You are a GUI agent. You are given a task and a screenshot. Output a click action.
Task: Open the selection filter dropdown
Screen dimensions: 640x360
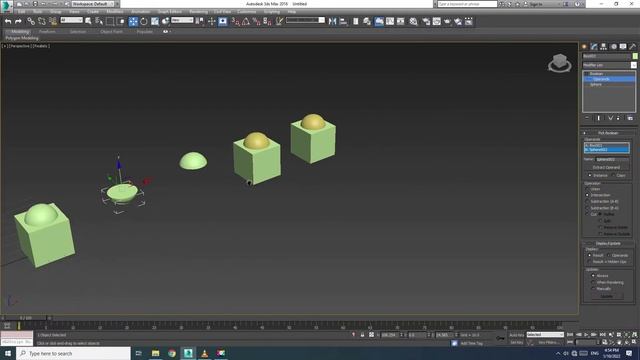click(x=71, y=20)
